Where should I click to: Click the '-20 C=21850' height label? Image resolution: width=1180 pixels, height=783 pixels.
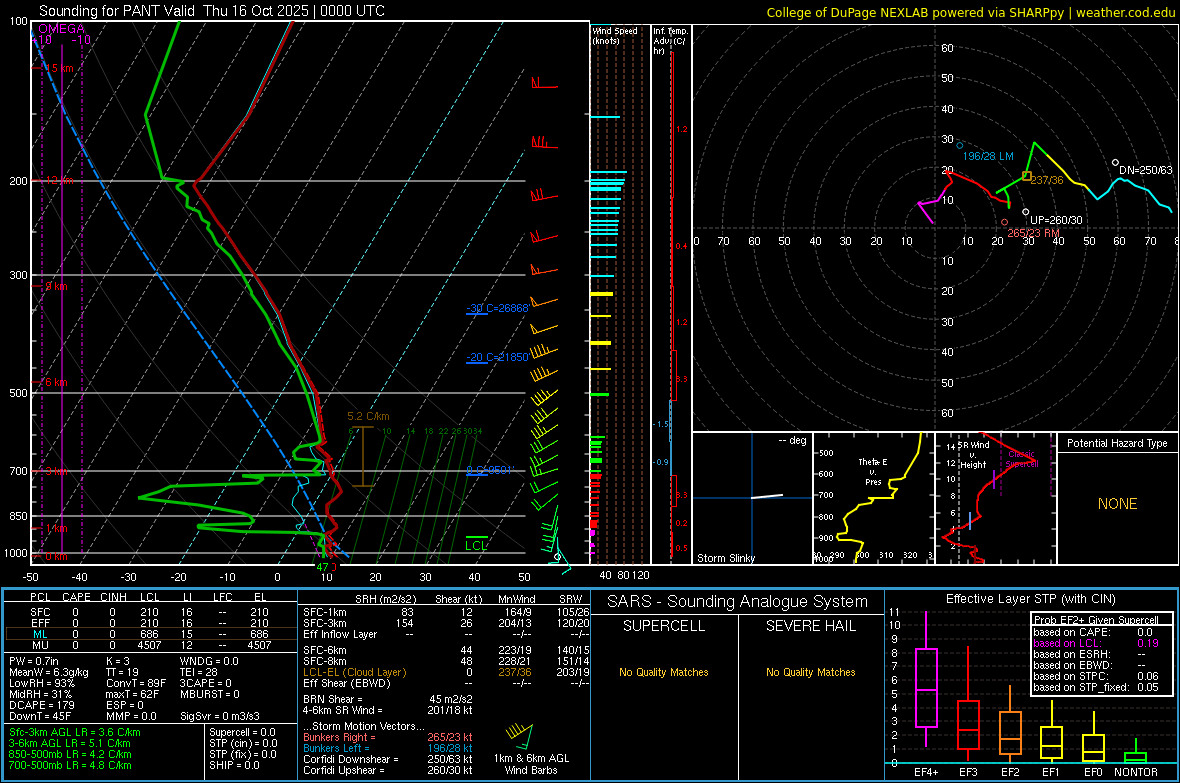tap(497, 357)
